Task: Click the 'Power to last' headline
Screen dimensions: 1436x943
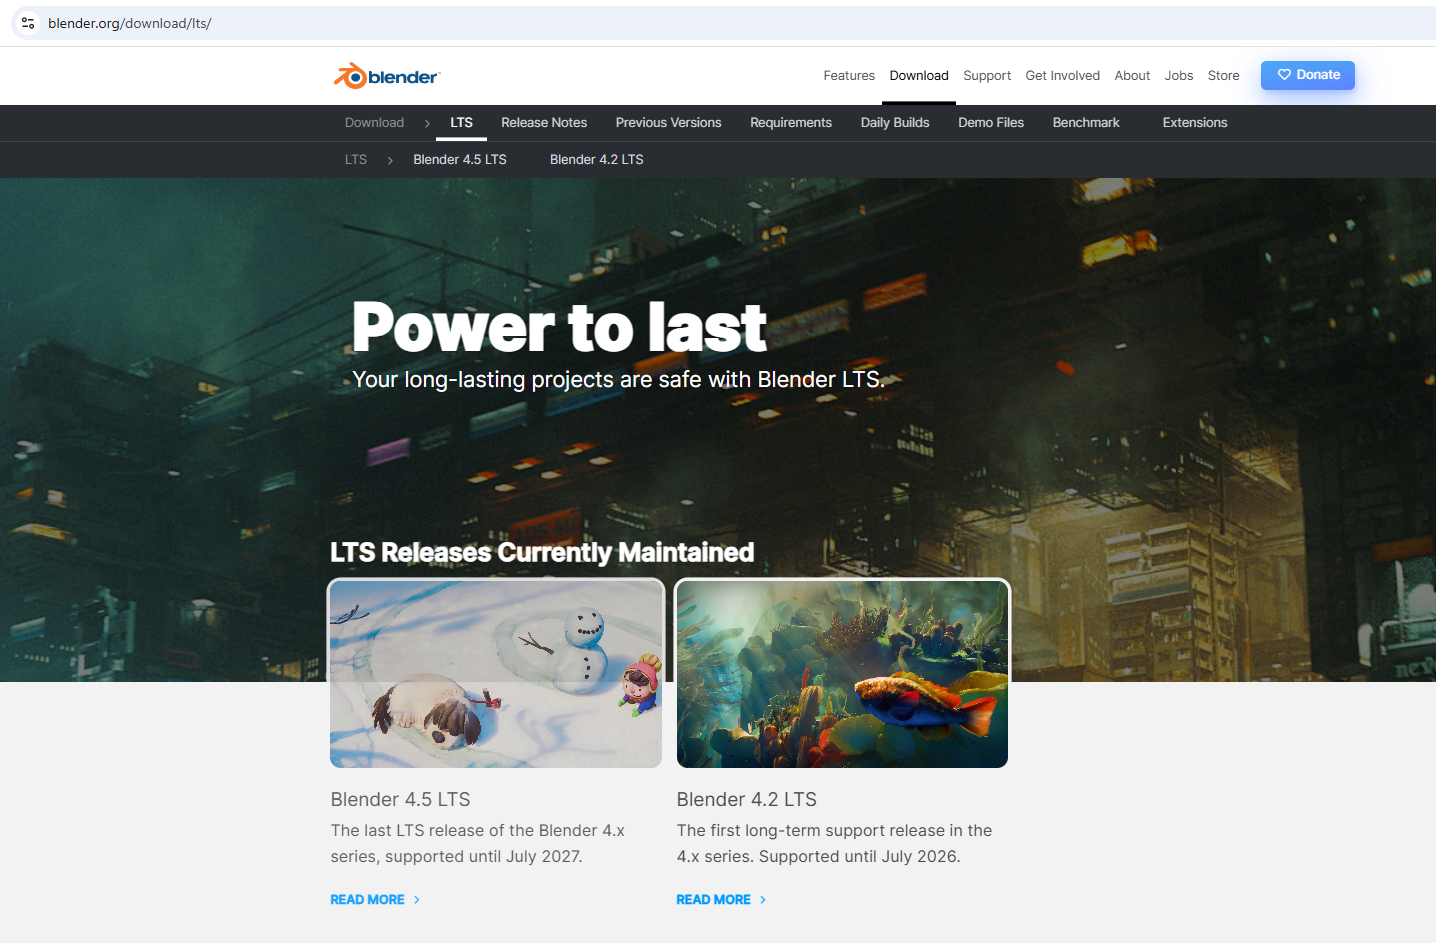Action: 559,327
